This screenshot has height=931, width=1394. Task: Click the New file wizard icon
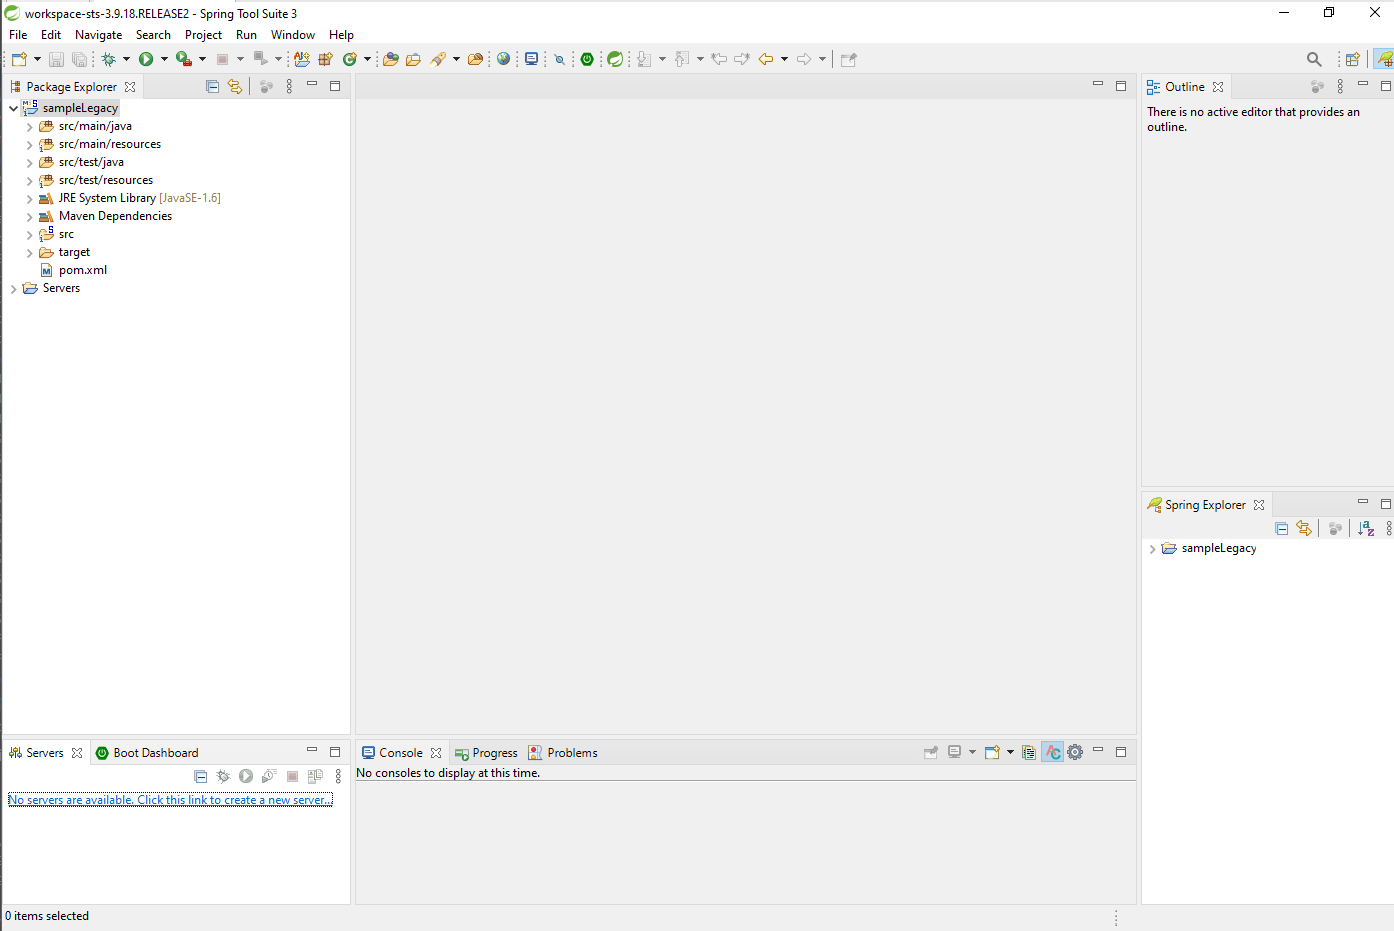pyautogui.click(x=19, y=59)
